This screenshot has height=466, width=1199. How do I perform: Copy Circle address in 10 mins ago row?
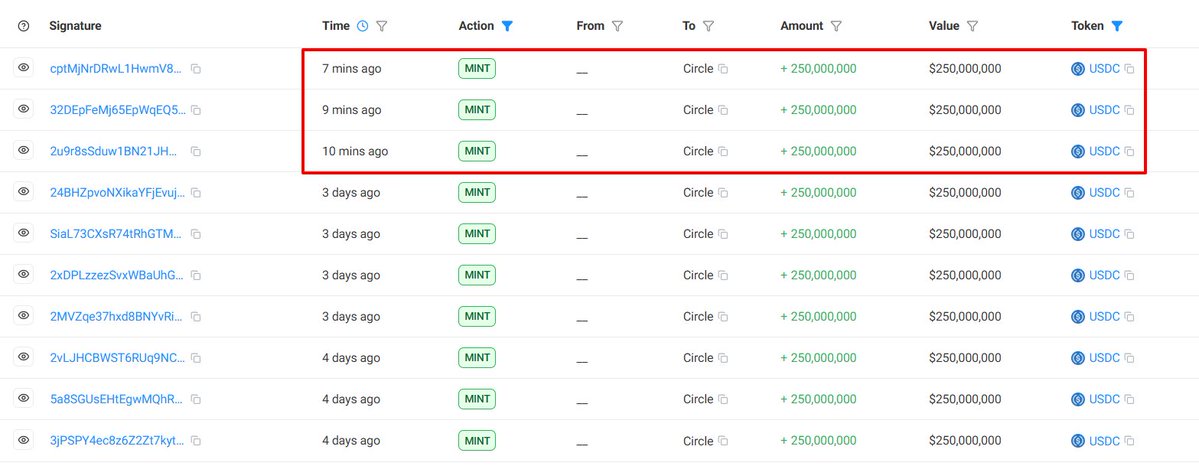[x=723, y=152]
